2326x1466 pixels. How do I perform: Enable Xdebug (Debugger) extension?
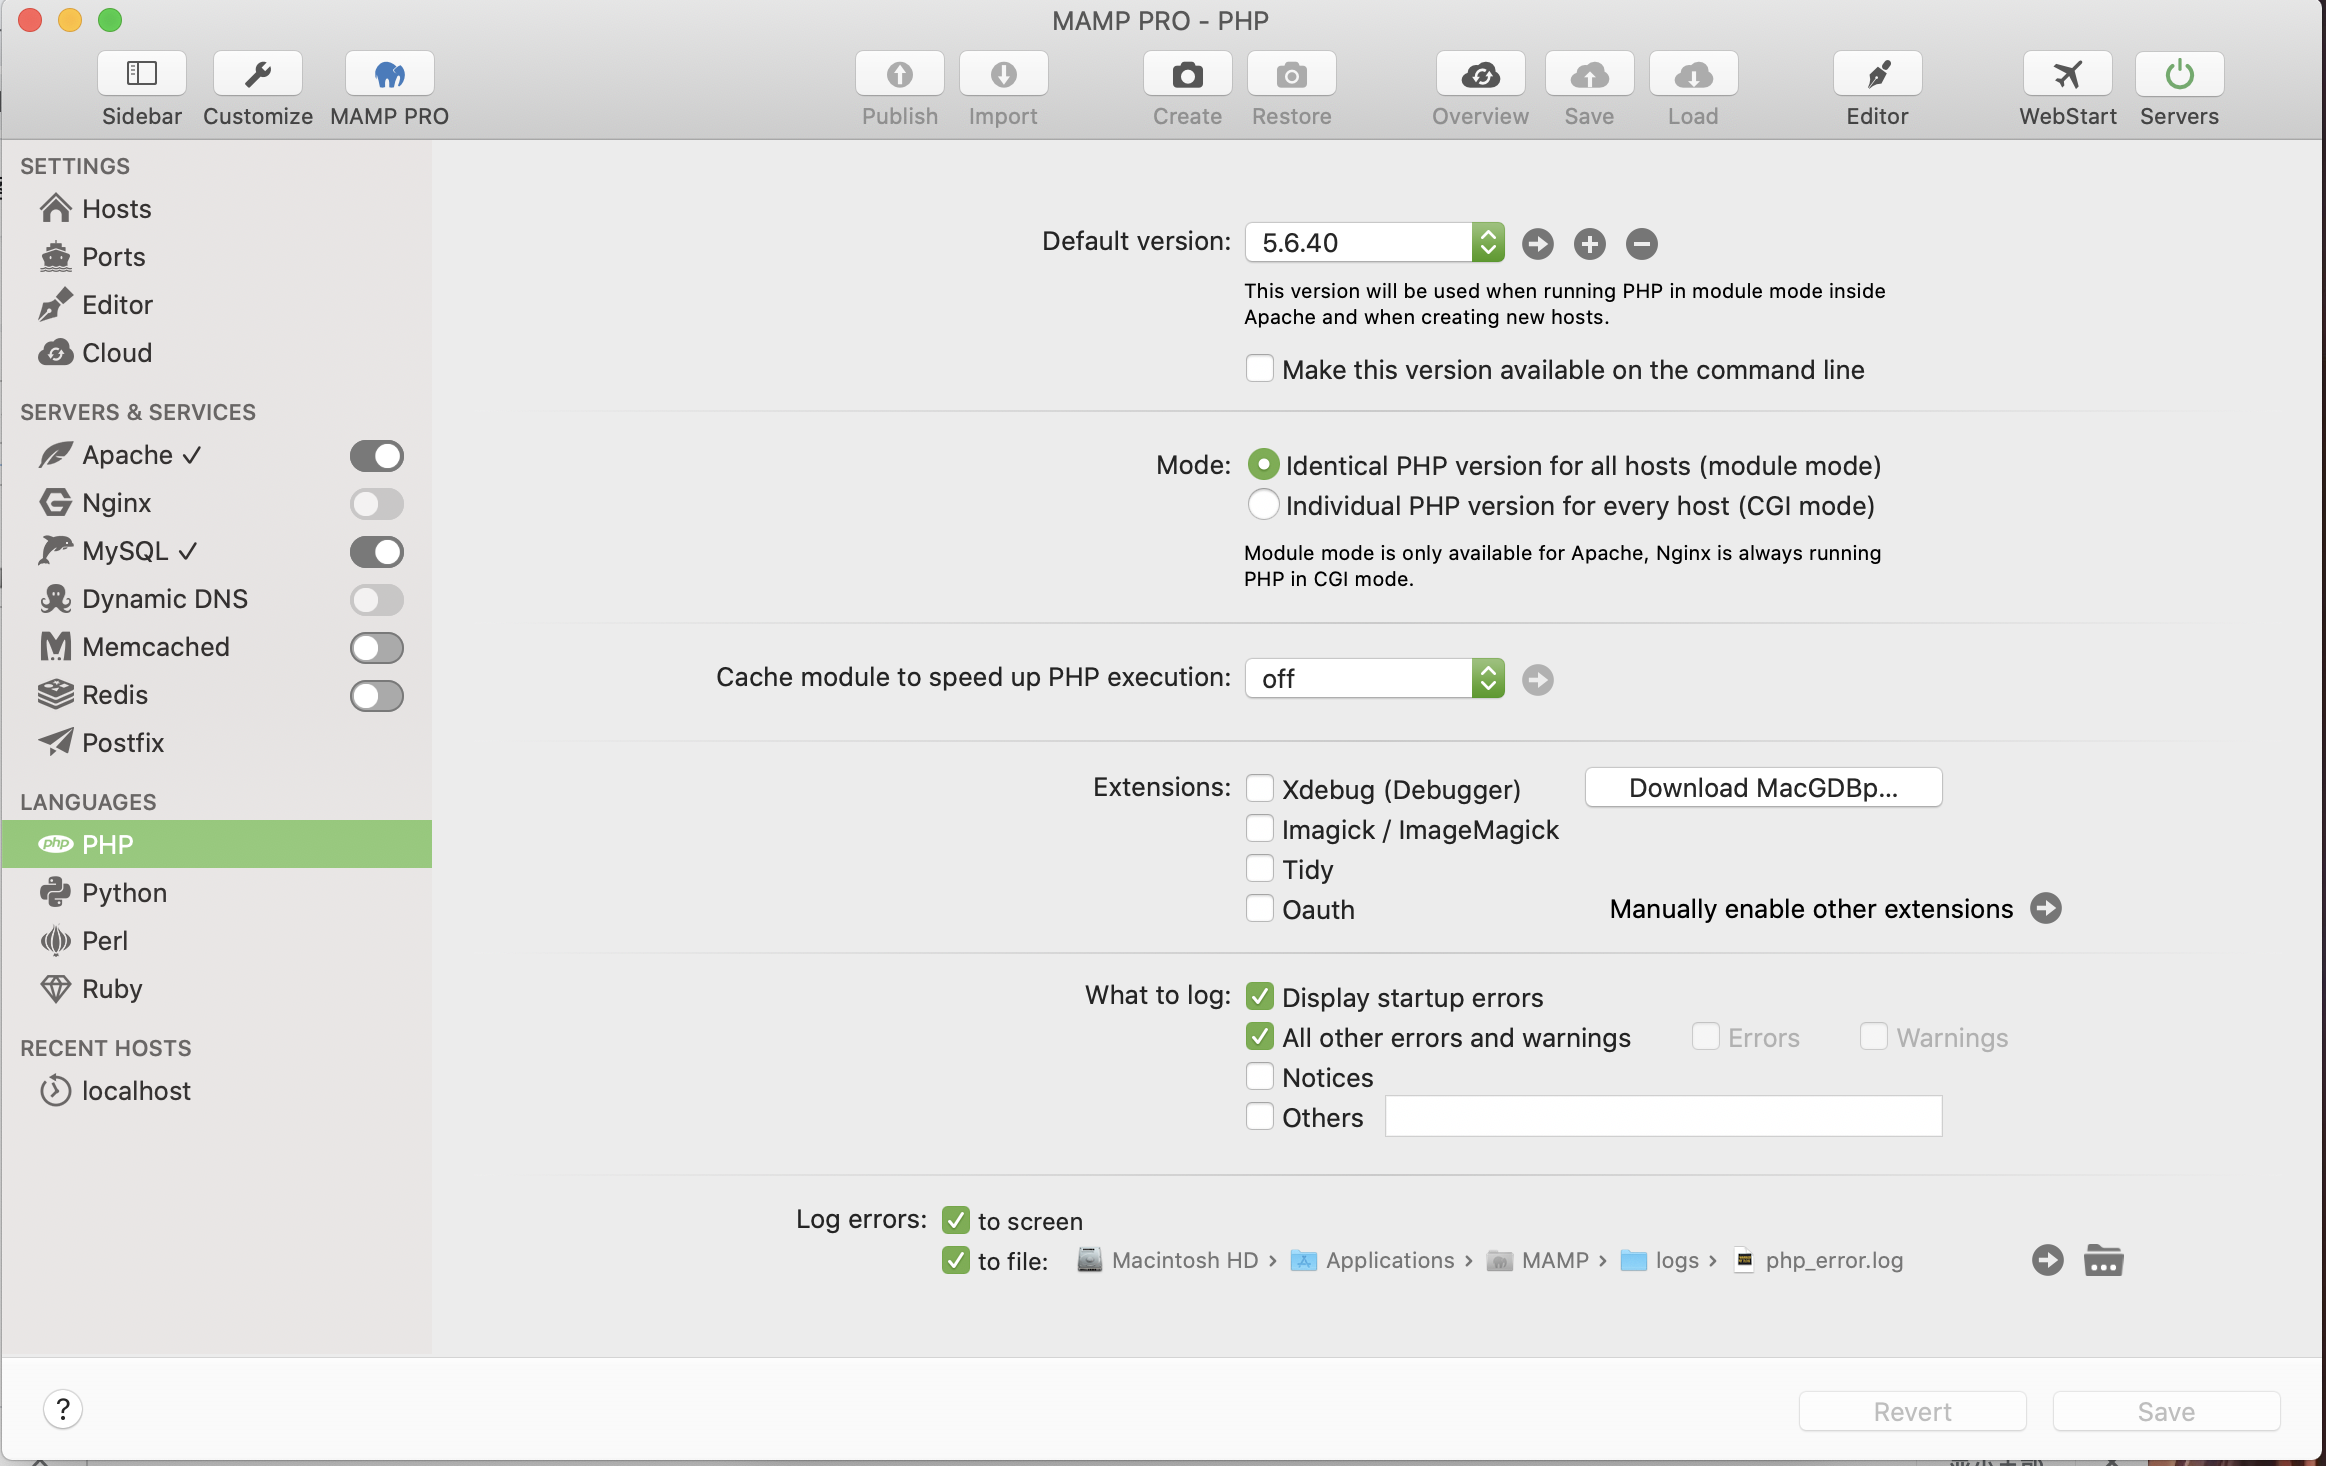pyautogui.click(x=1260, y=789)
